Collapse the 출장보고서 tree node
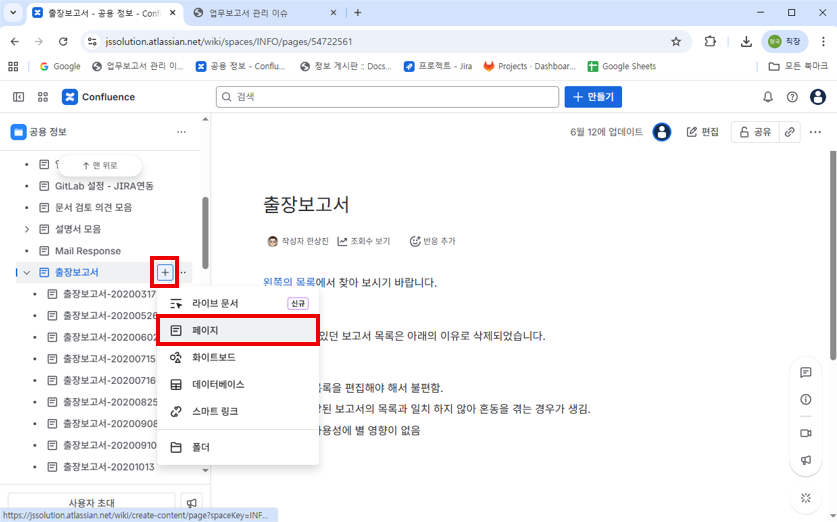The image size is (837, 522). 27,272
